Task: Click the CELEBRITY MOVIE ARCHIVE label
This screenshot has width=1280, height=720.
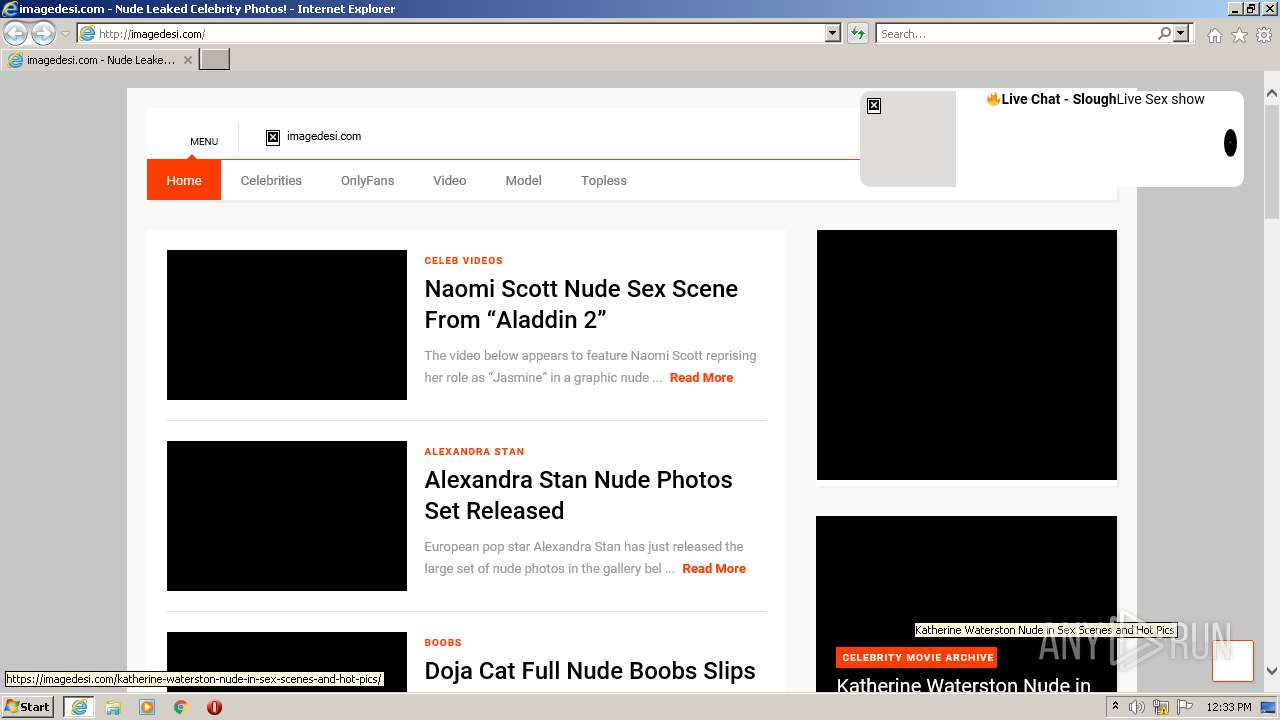Action: 917,658
